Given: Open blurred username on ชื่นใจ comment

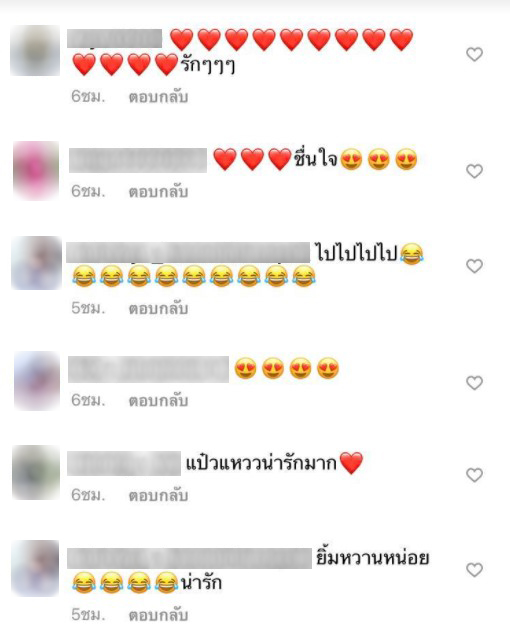Looking at the screenshot, I should click(138, 160).
